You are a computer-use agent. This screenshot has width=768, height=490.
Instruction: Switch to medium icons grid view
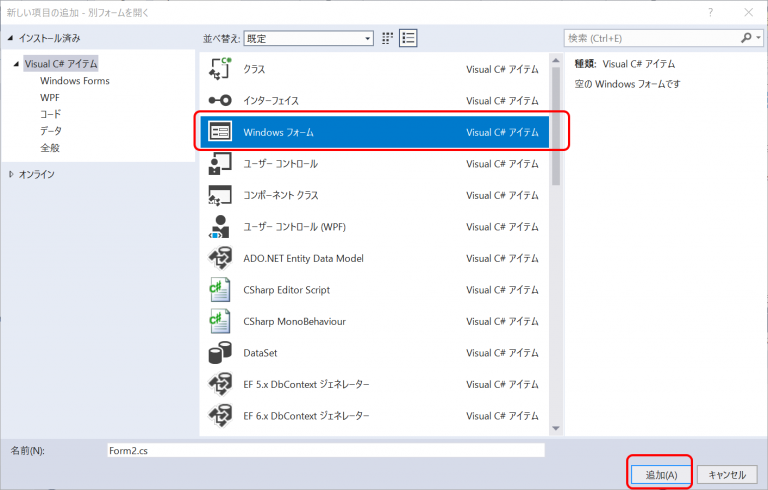click(387, 38)
